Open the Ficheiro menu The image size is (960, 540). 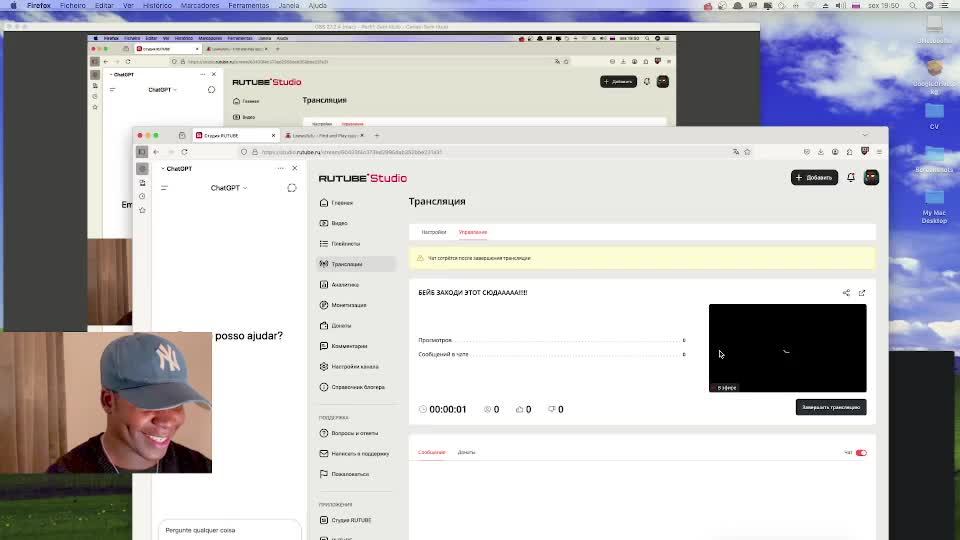click(73, 6)
